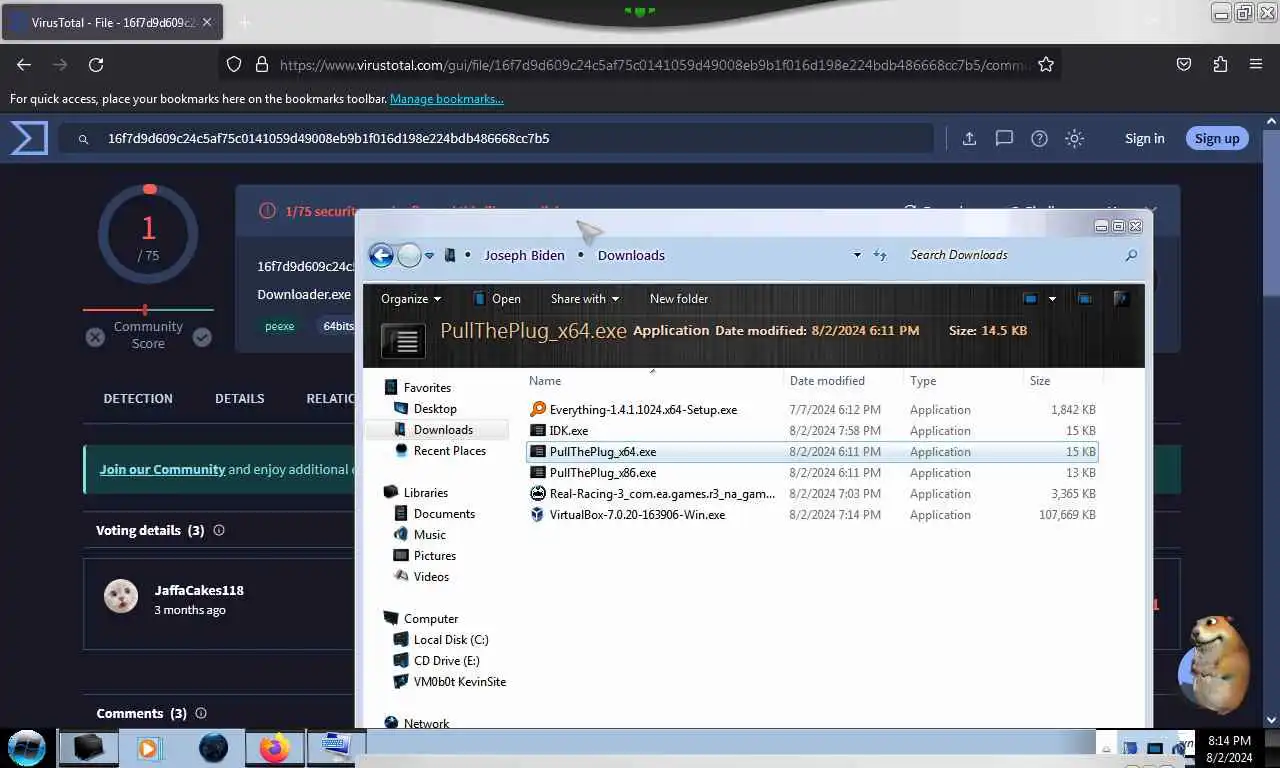Open VirusTotal notifications comment icon
The width and height of the screenshot is (1280, 768).
coord(1004,139)
